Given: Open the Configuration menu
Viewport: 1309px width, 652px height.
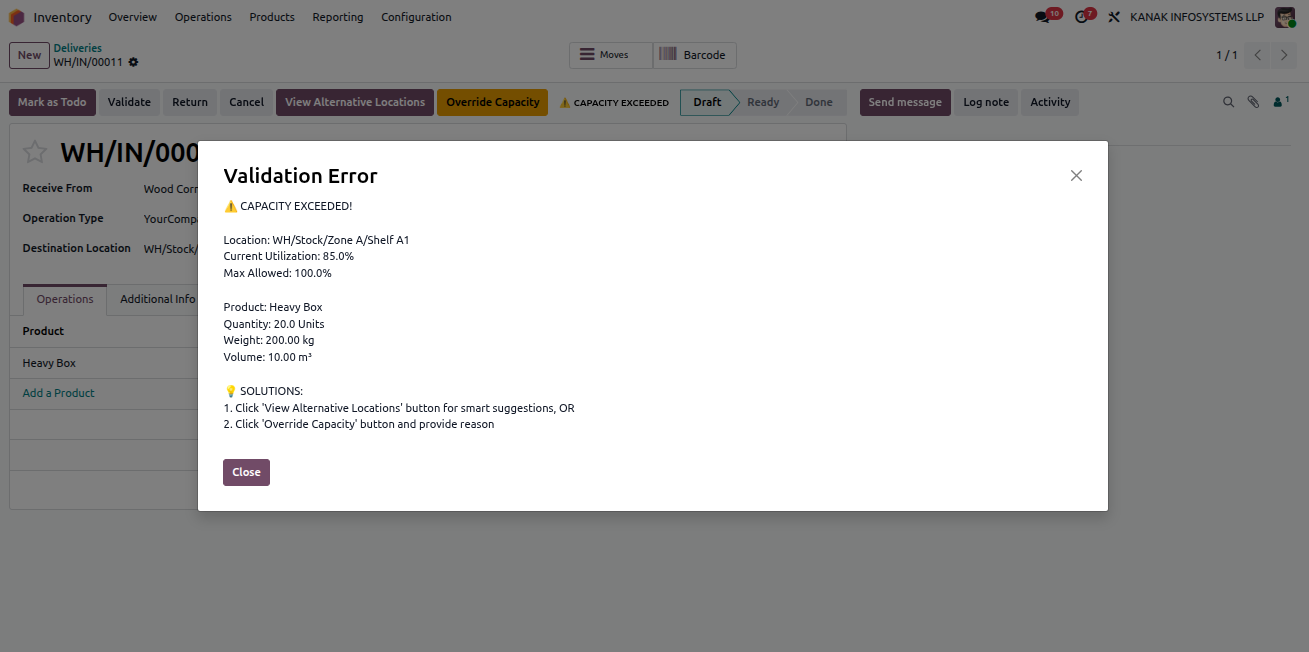Looking at the screenshot, I should (416, 17).
